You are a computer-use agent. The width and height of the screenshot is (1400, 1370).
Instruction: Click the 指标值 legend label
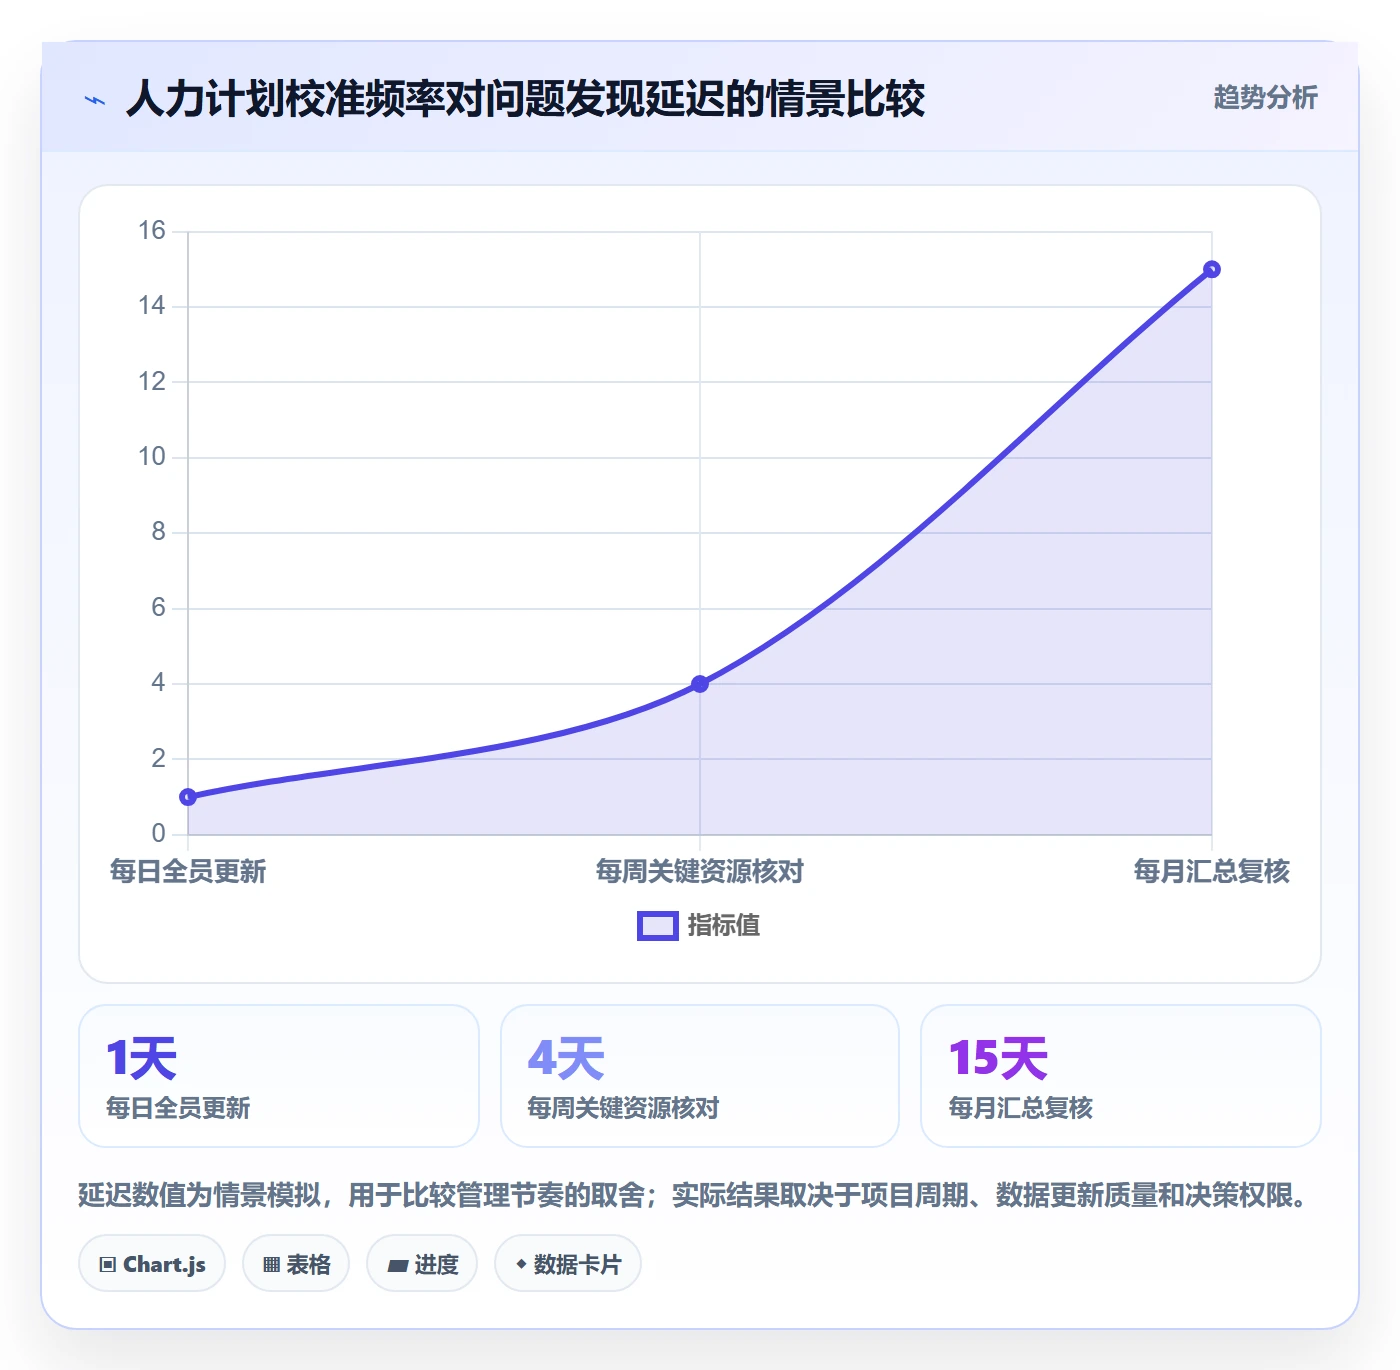pyautogui.click(x=724, y=926)
